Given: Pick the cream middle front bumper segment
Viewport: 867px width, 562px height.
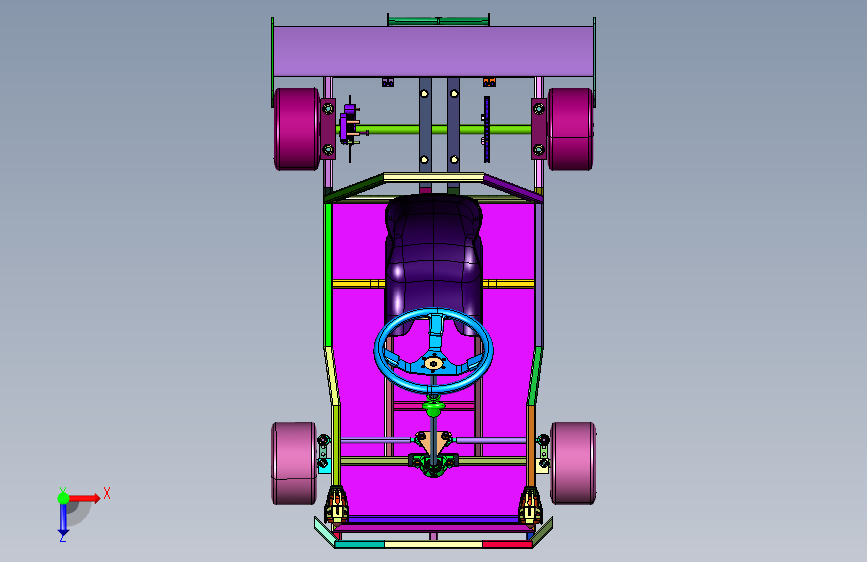Looking at the screenshot, I should point(434,545).
